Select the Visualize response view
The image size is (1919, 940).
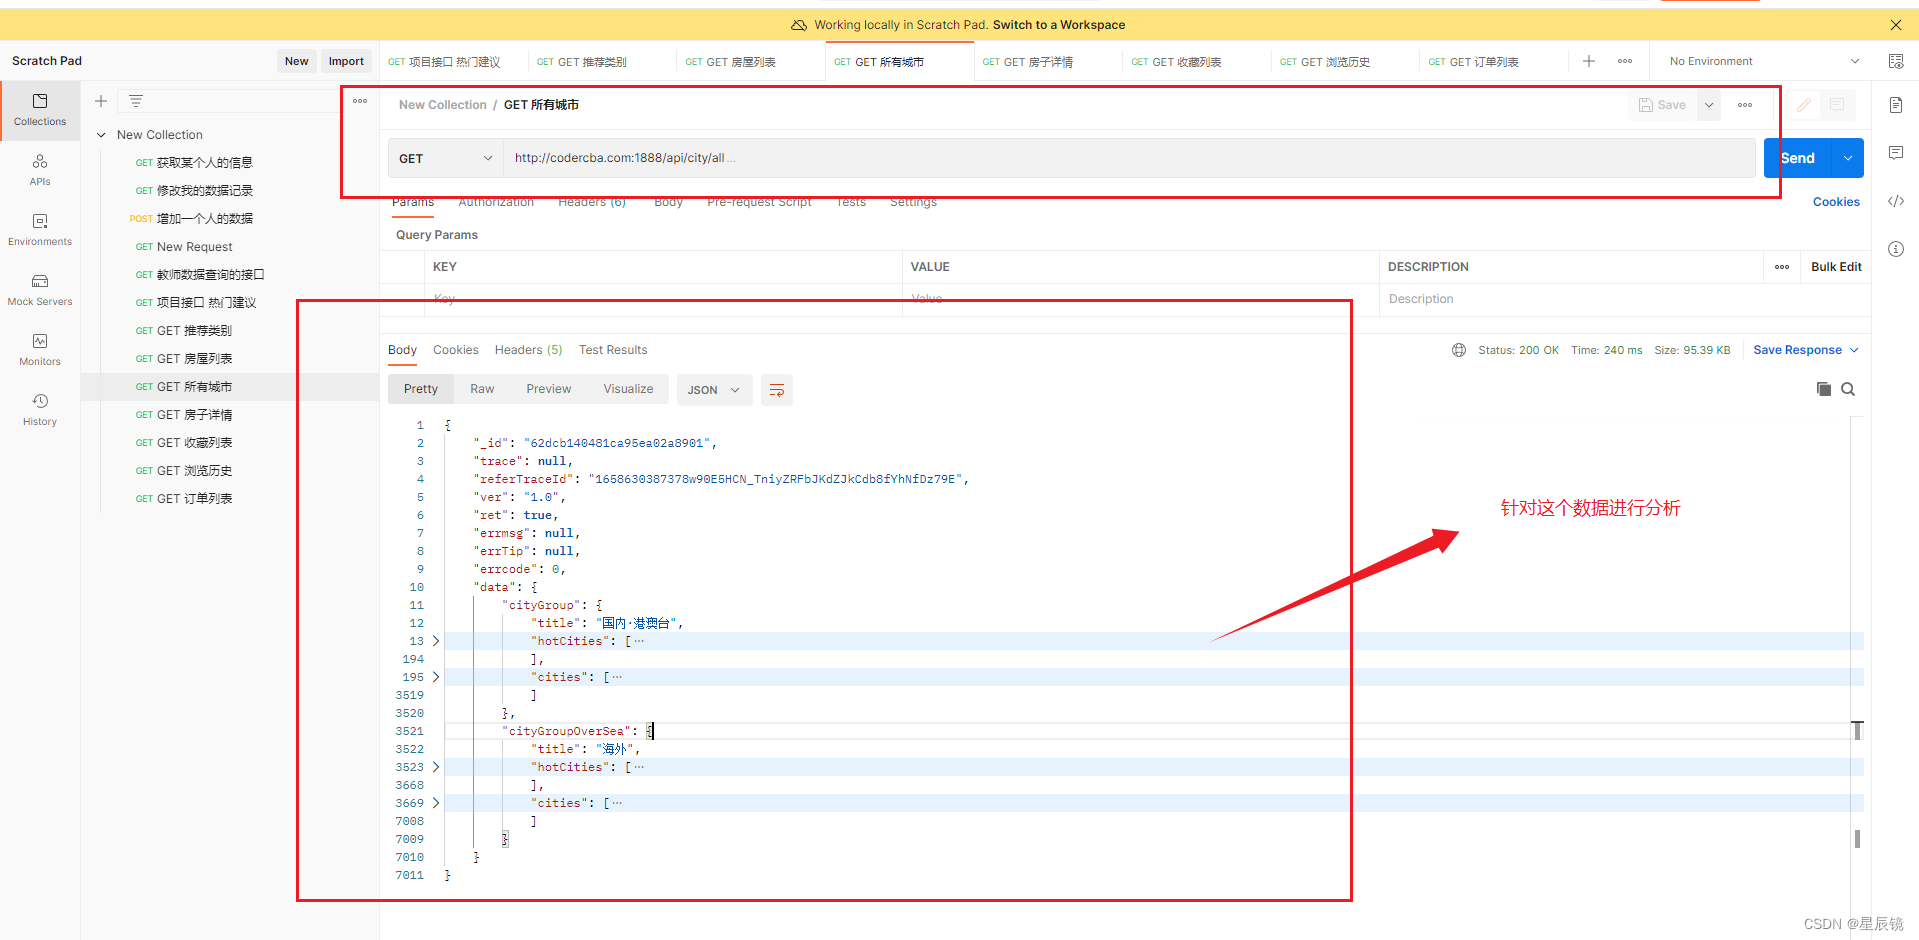[628, 389]
